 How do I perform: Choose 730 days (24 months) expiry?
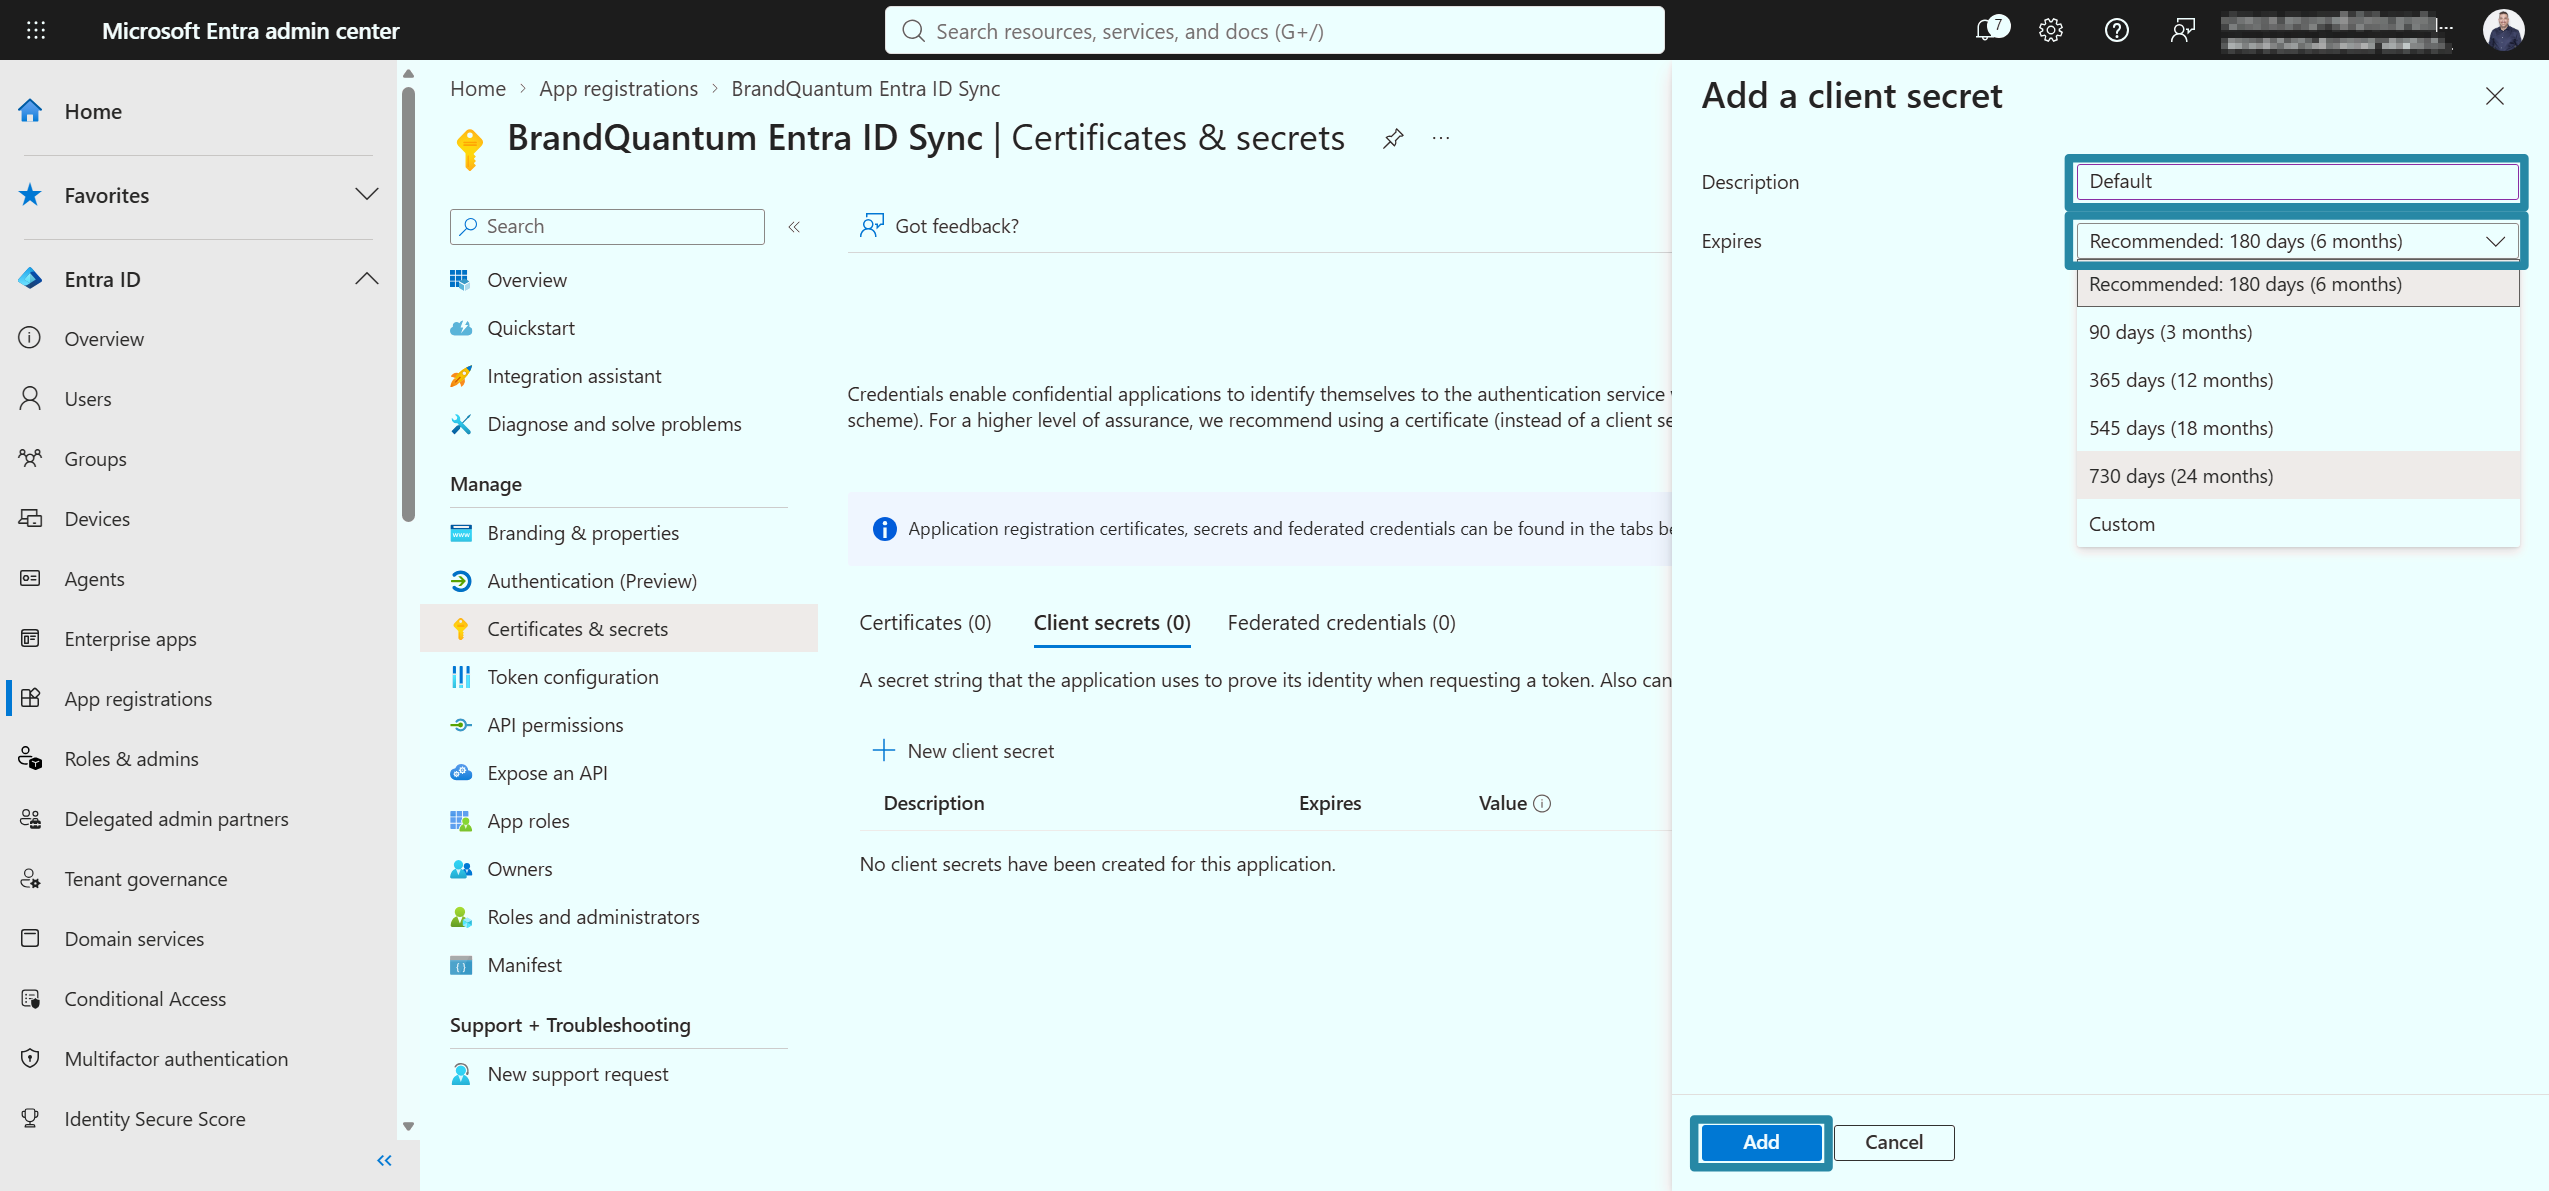pyautogui.click(x=2297, y=476)
